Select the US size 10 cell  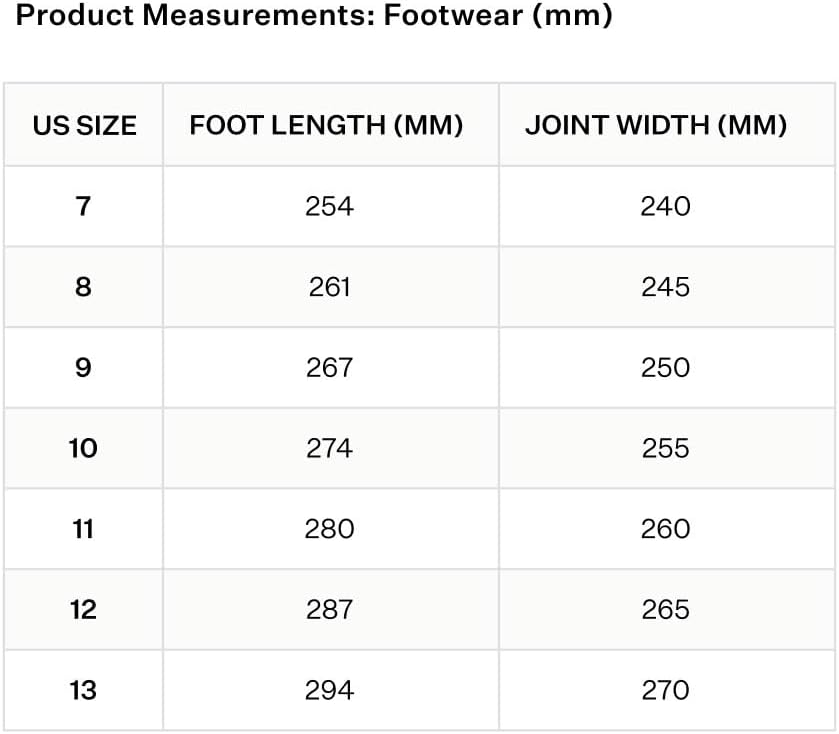[83, 448]
